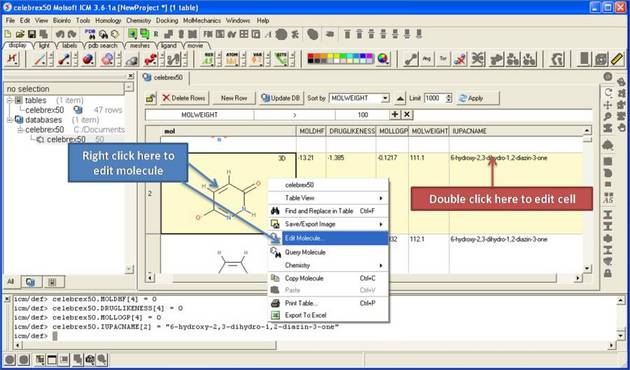Add a filter with the plus icon
The height and width of the screenshot is (370, 630).
click(395, 114)
